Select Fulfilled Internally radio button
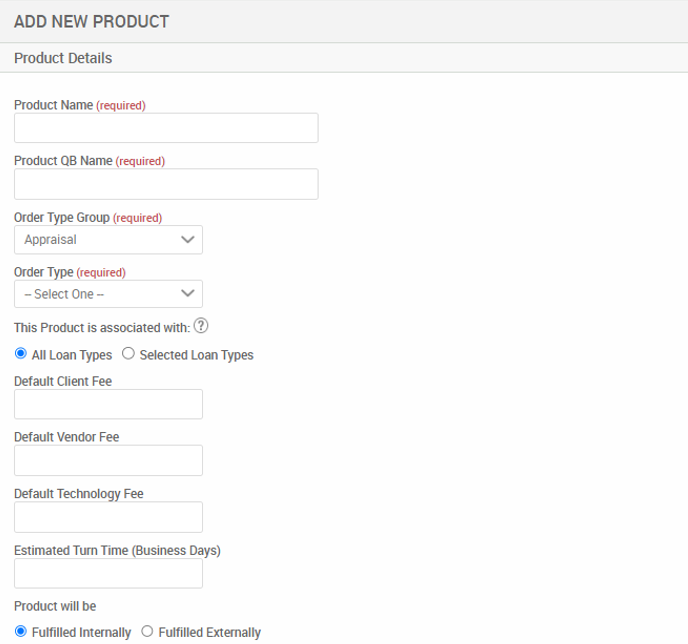 (21, 631)
